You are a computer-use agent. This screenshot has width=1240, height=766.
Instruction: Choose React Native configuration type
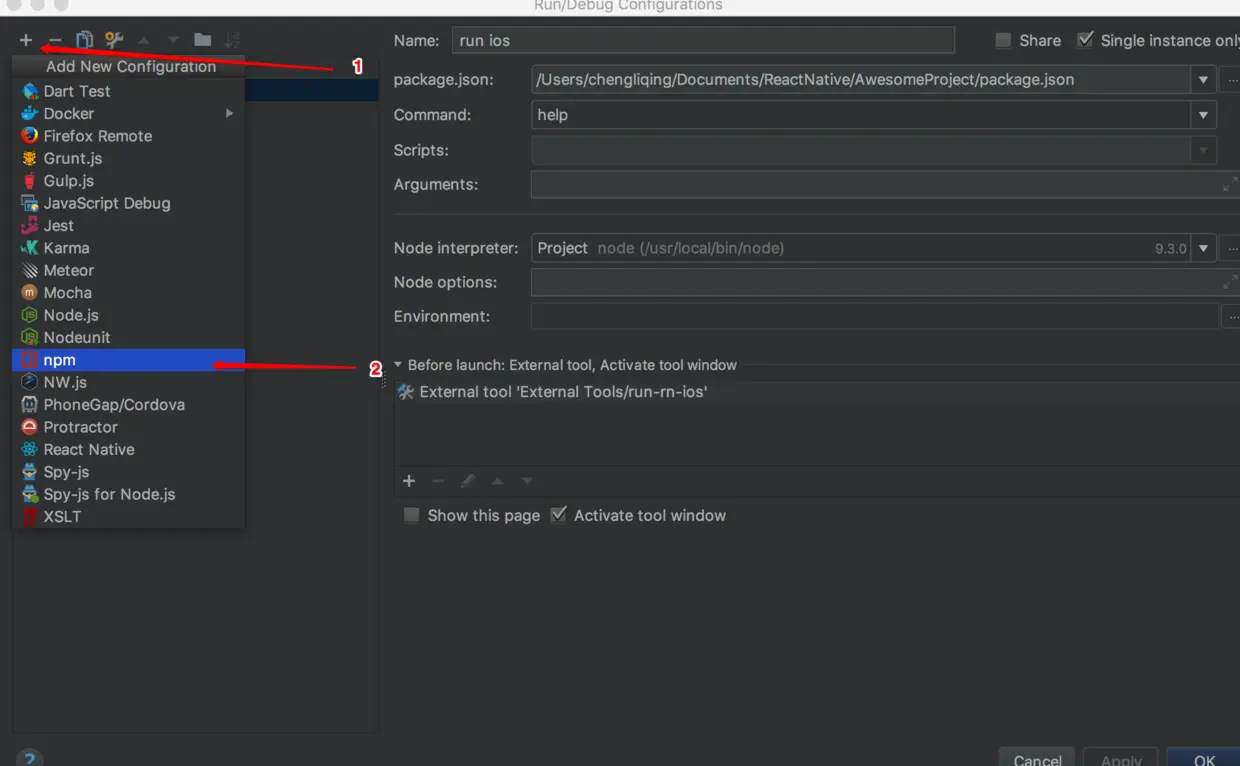click(x=128, y=450)
